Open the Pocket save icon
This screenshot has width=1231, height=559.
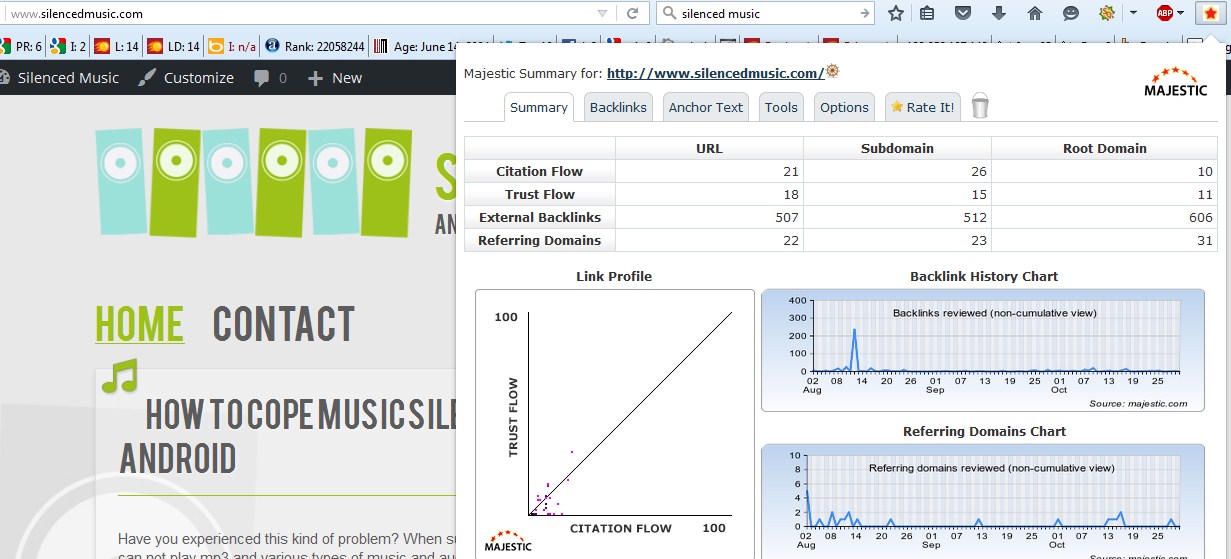tap(962, 13)
